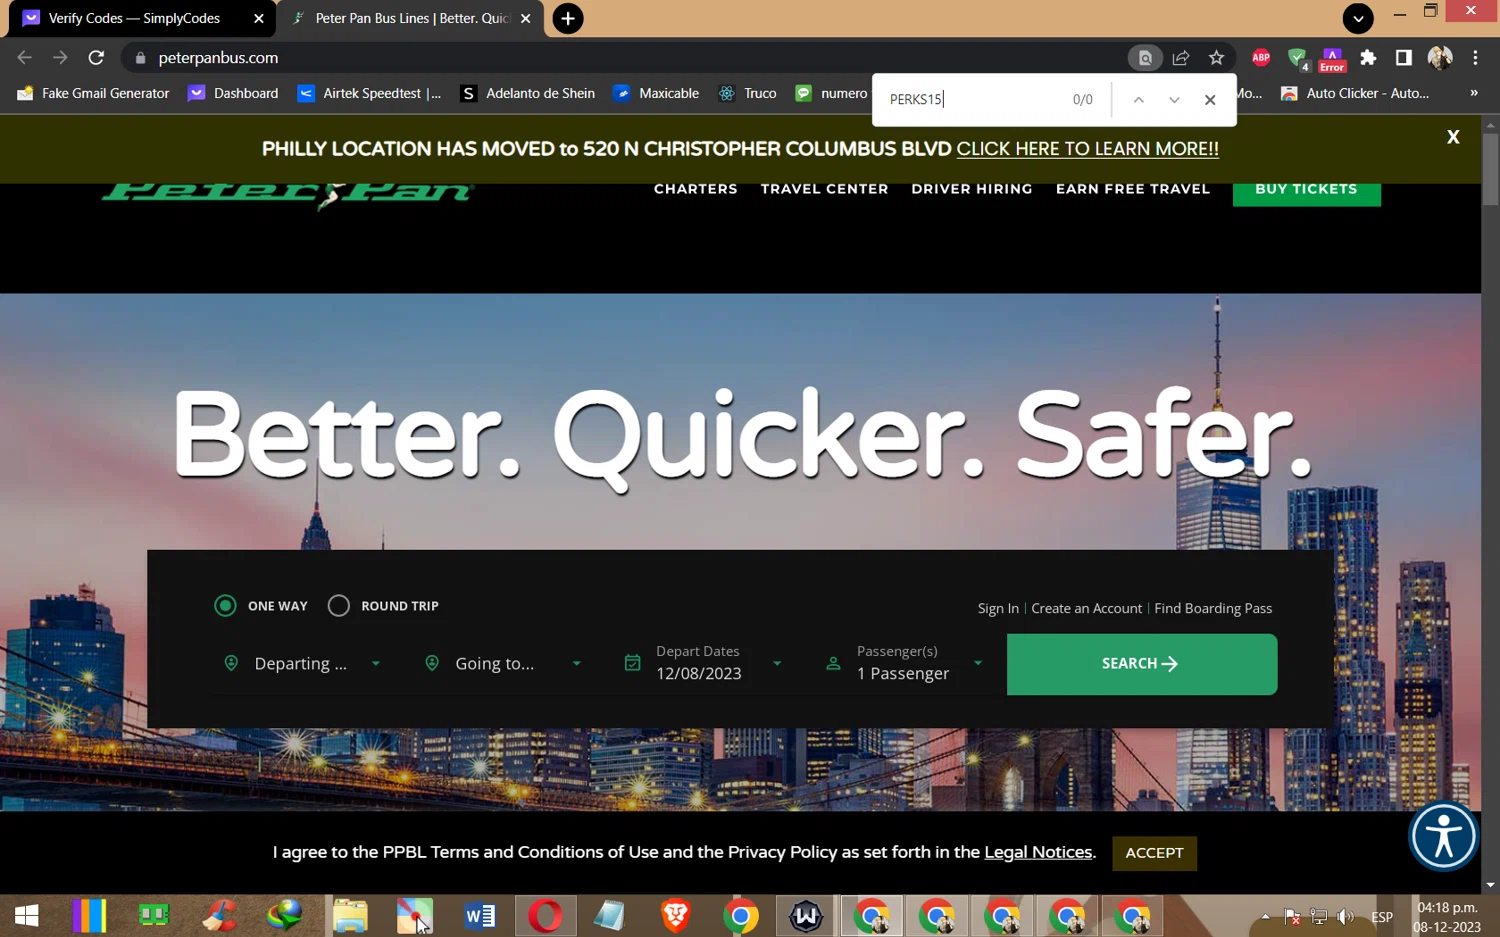This screenshot has height=937, width=1500.
Task: Jump to the previous find result
Action: click(x=1138, y=100)
